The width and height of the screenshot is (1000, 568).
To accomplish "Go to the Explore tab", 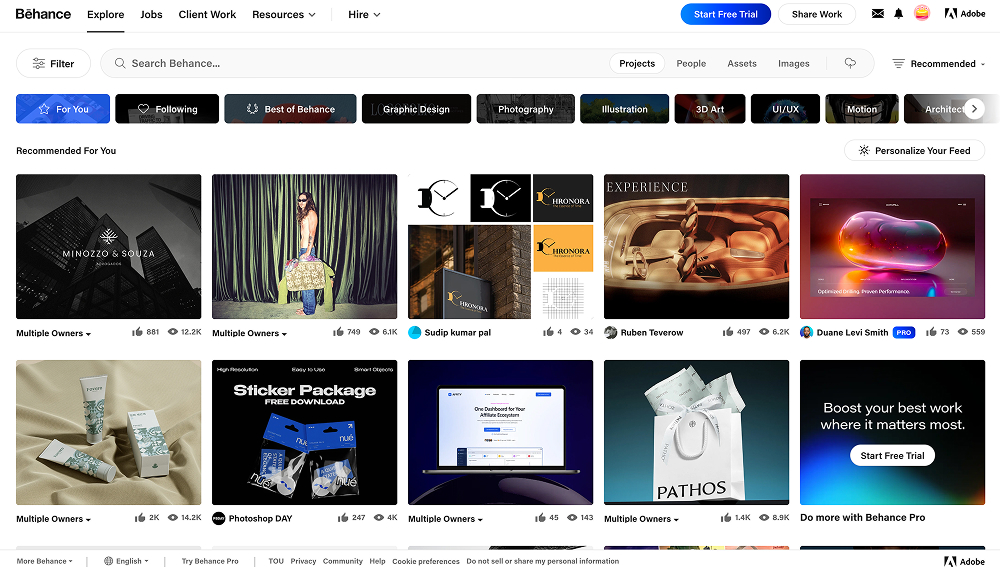I will click(x=106, y=14).
